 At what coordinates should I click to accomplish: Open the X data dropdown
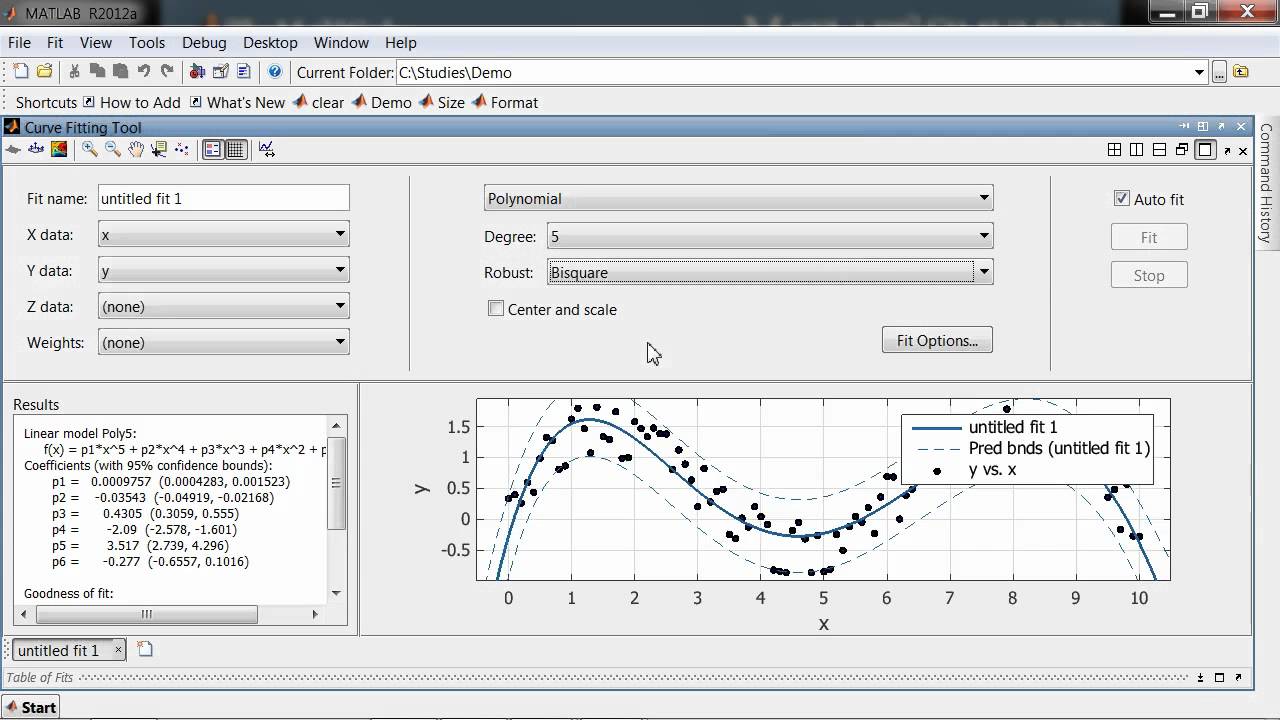223,235
